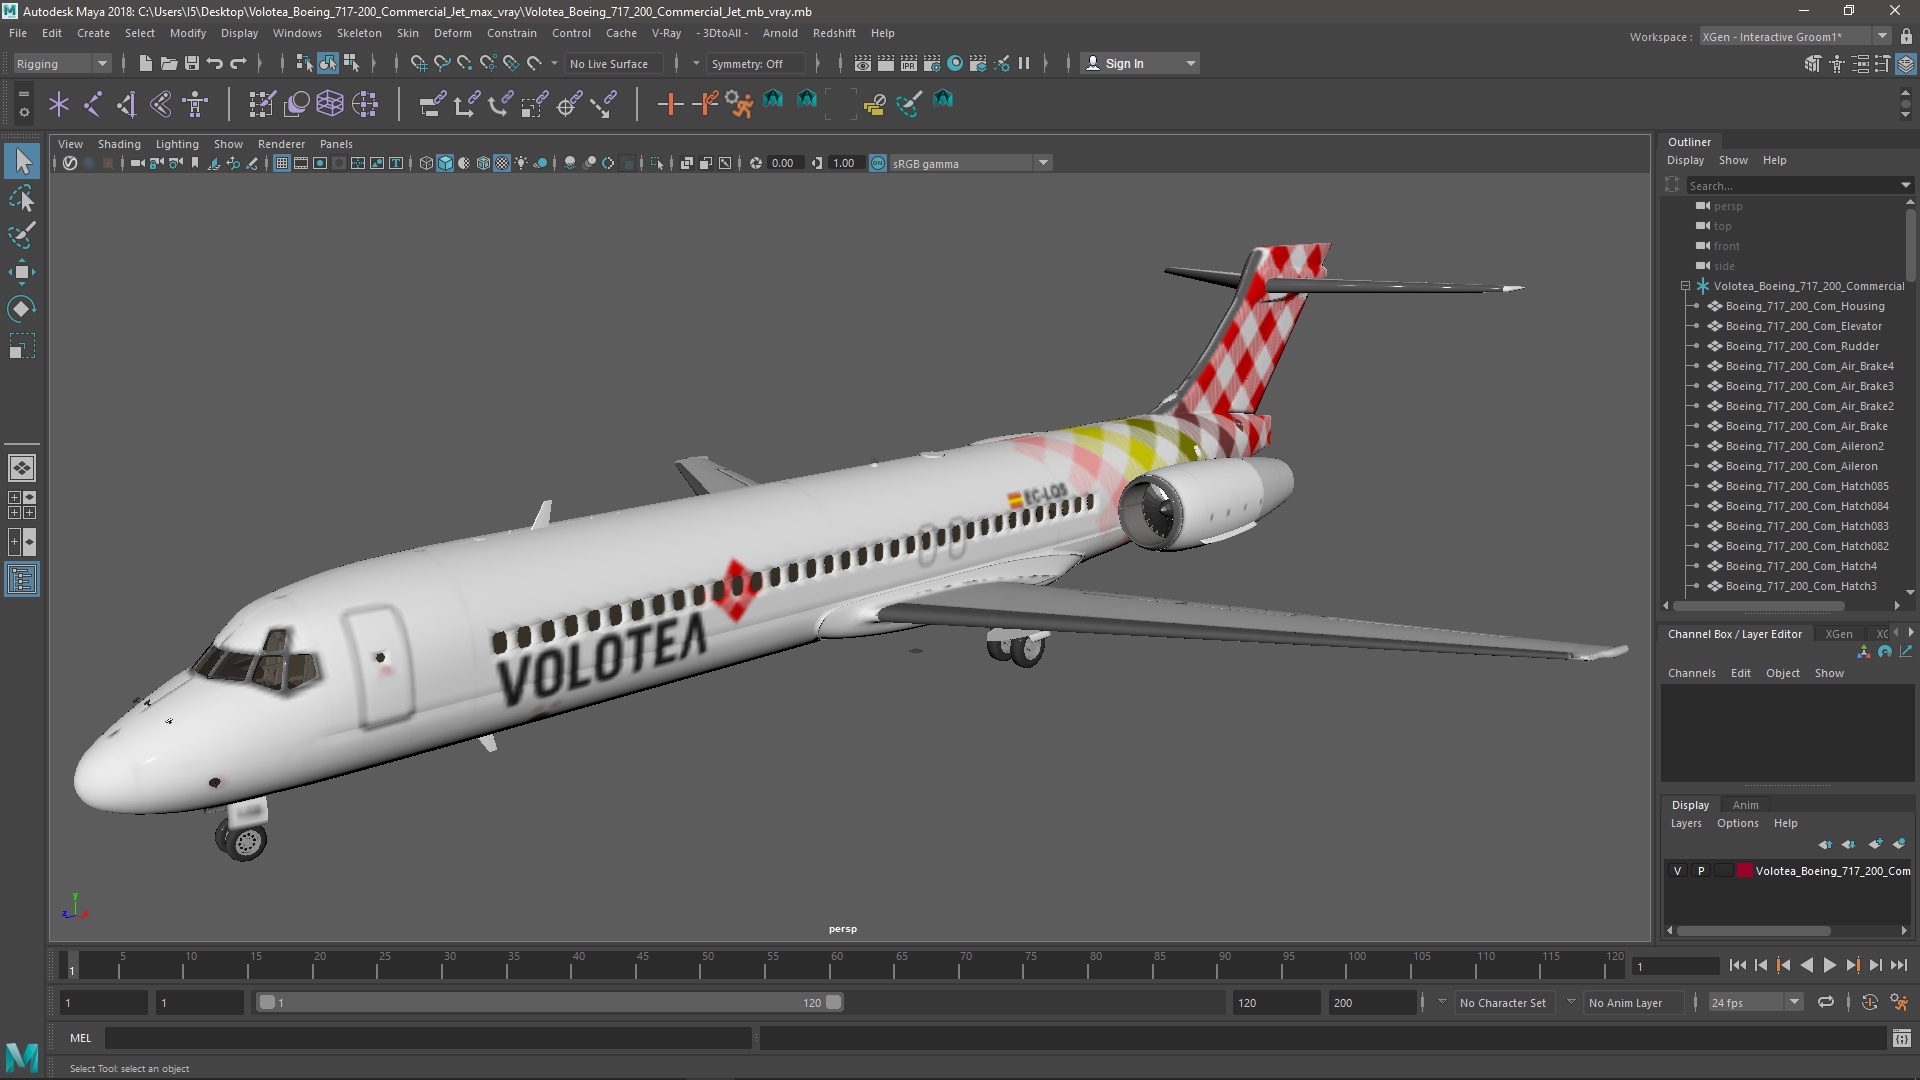
Task: Collapse Volotea_Boeing_717_200_Commercial group in Outliner
Action: tap(1685, 286)
